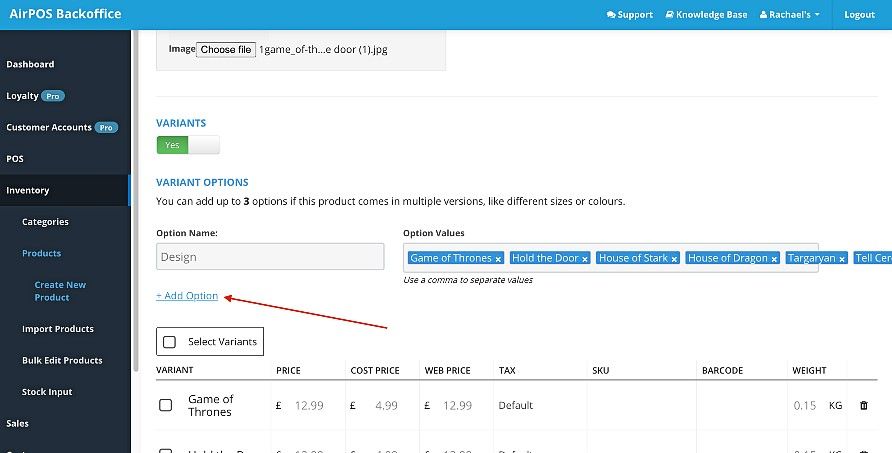Open Categories under Inventory
The width and height of the screenshot is (892, 453).
(45, 222)
